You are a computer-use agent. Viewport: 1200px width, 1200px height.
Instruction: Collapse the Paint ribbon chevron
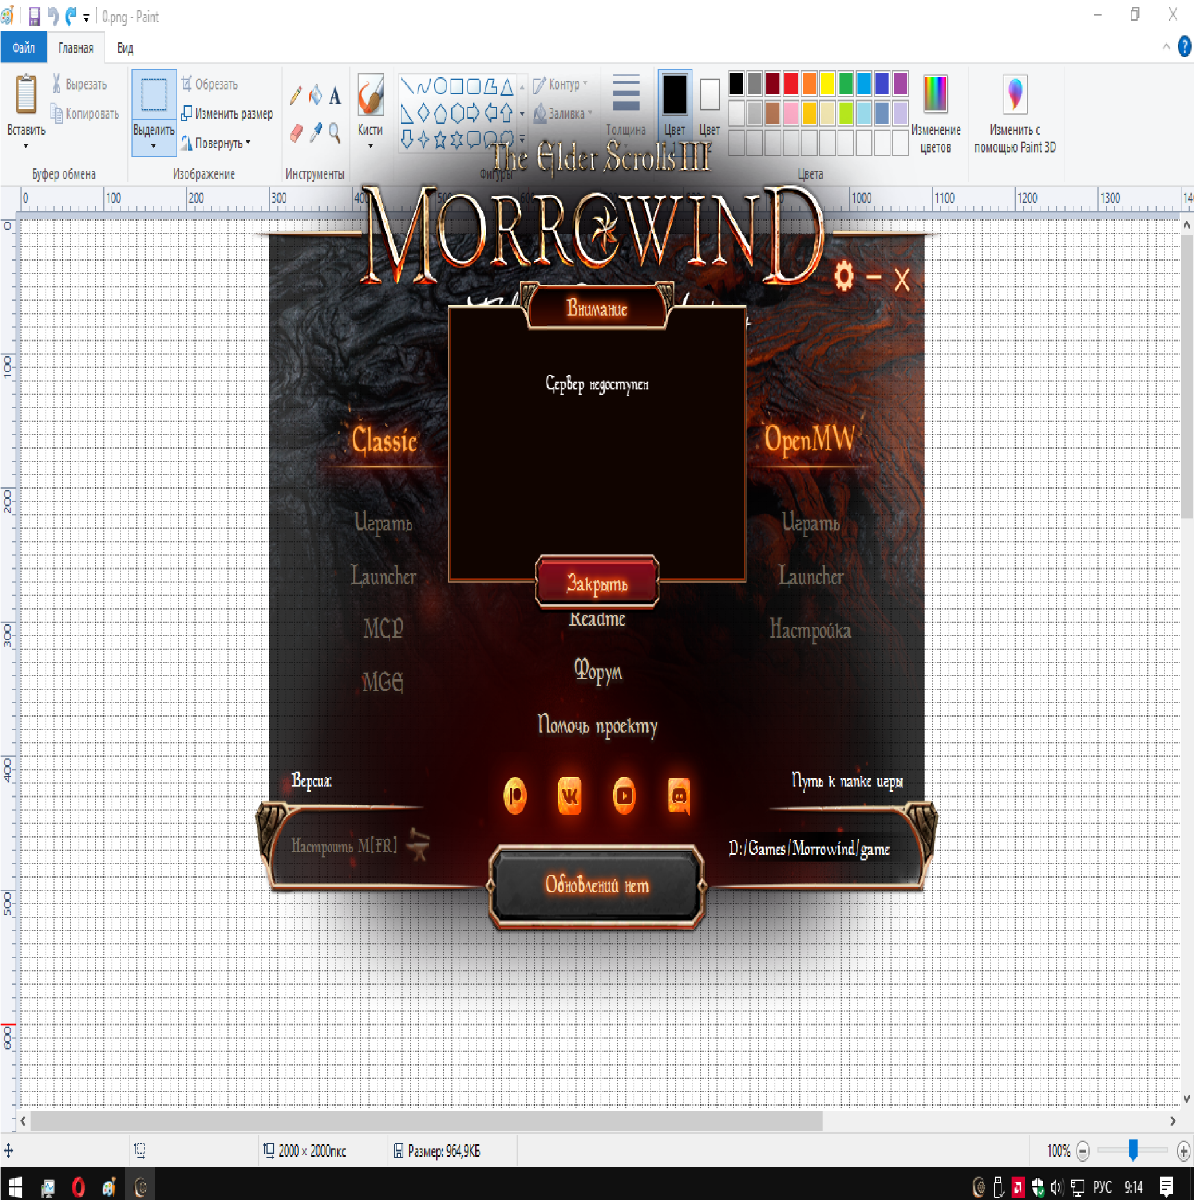pos(1166,47)
